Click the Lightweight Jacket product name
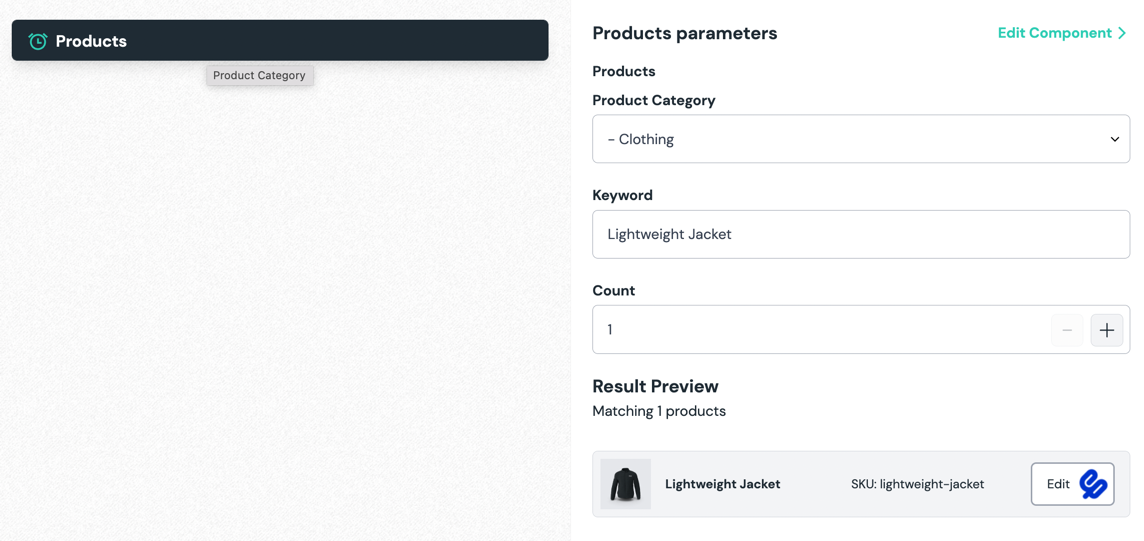The image size is (1144, 541). tap(722, 484)
